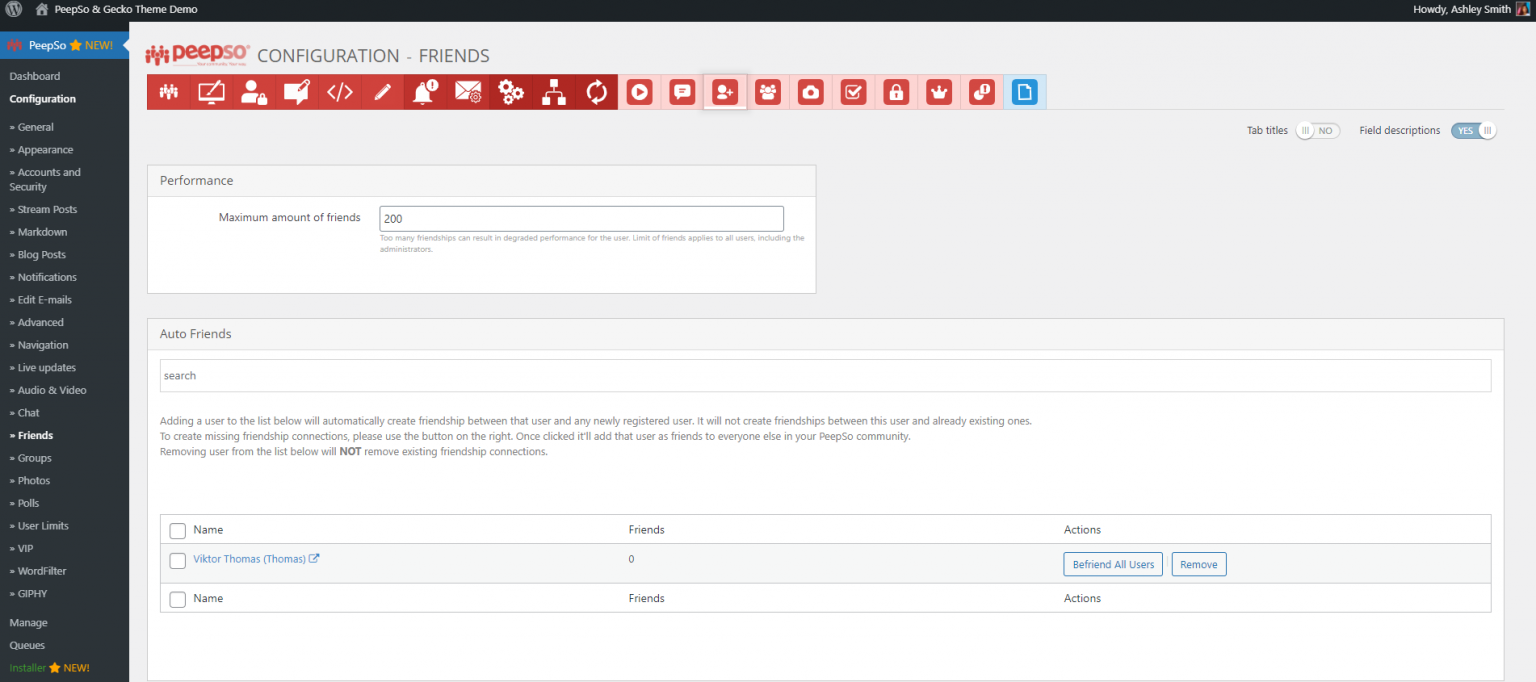1536x682 pixels.
Task: Click the Audio & Video play icon
Action: tap(639, 92)
